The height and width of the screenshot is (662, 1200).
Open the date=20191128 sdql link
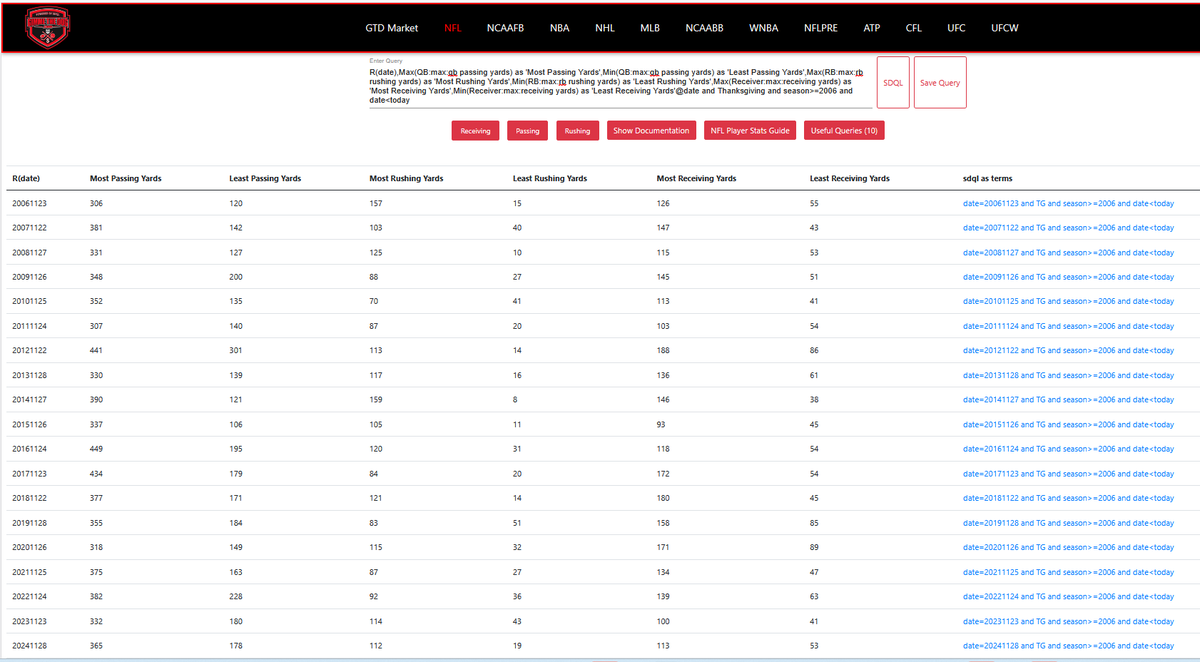pos(1068,523)
